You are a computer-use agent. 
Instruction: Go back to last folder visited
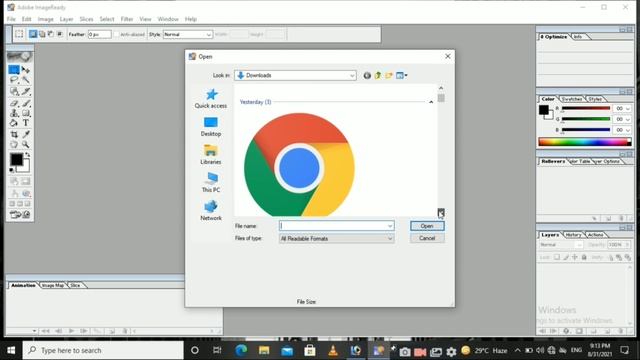point(367,76)
